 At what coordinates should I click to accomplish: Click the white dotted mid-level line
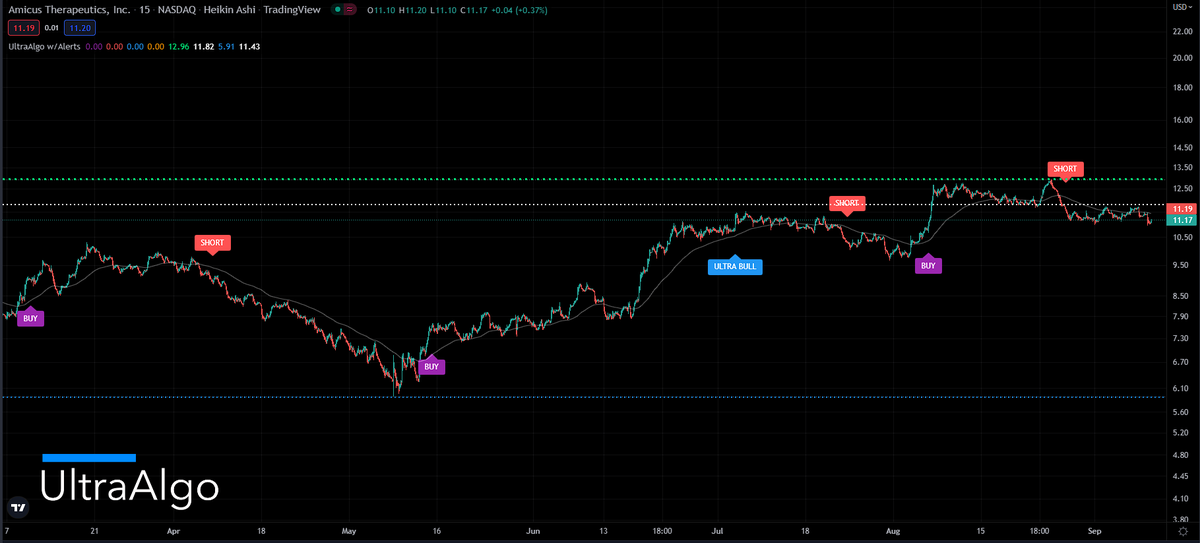[x=583, y=205]
